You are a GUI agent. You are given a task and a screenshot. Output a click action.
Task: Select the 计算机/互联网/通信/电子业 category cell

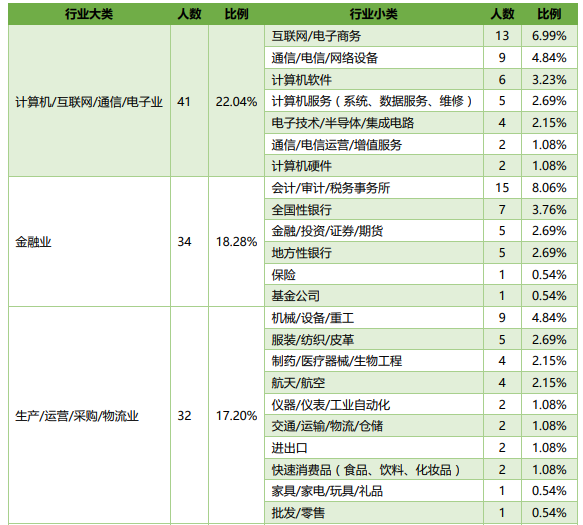89,101
